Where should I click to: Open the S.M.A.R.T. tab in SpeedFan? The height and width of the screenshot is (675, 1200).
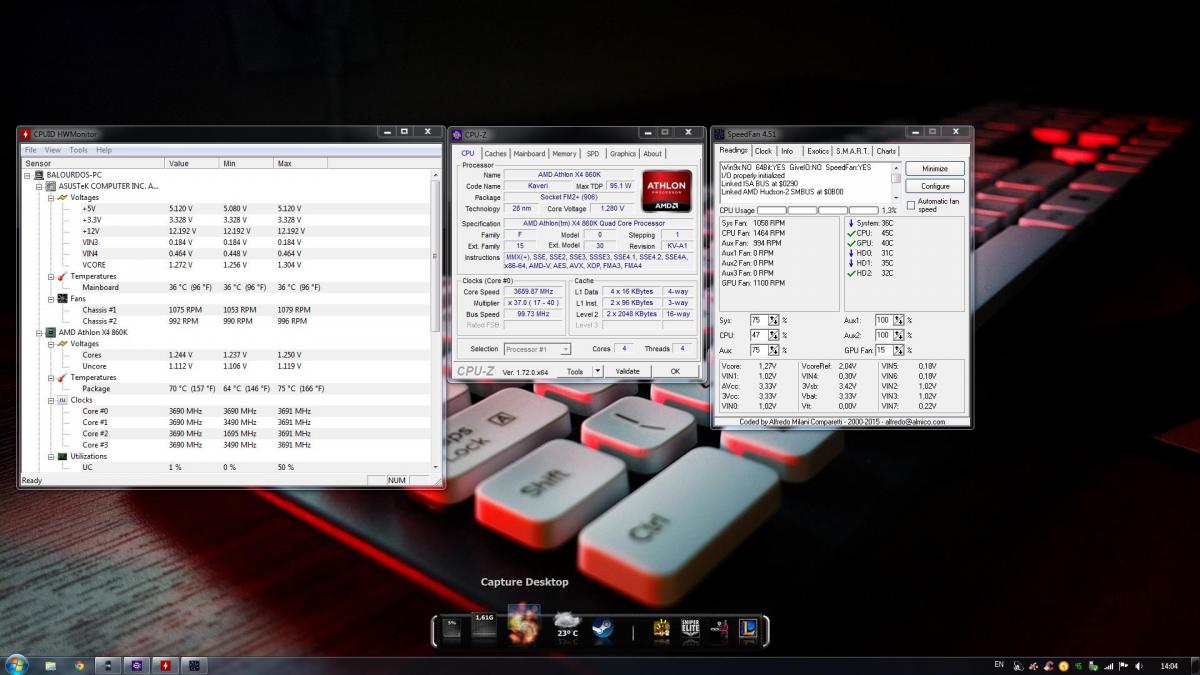tap(853, 151)
